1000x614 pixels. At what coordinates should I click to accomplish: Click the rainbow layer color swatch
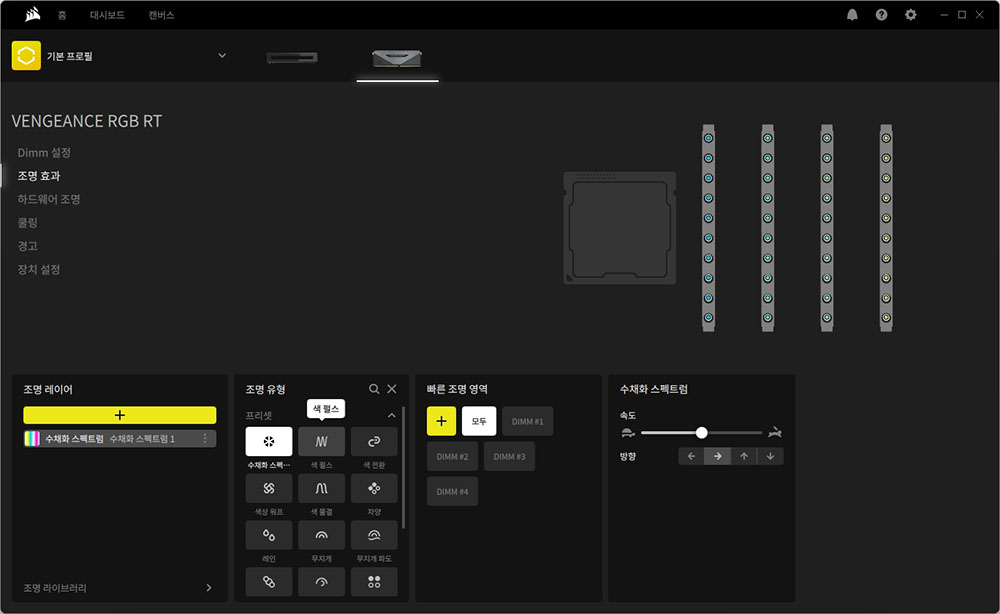point(32,438)
